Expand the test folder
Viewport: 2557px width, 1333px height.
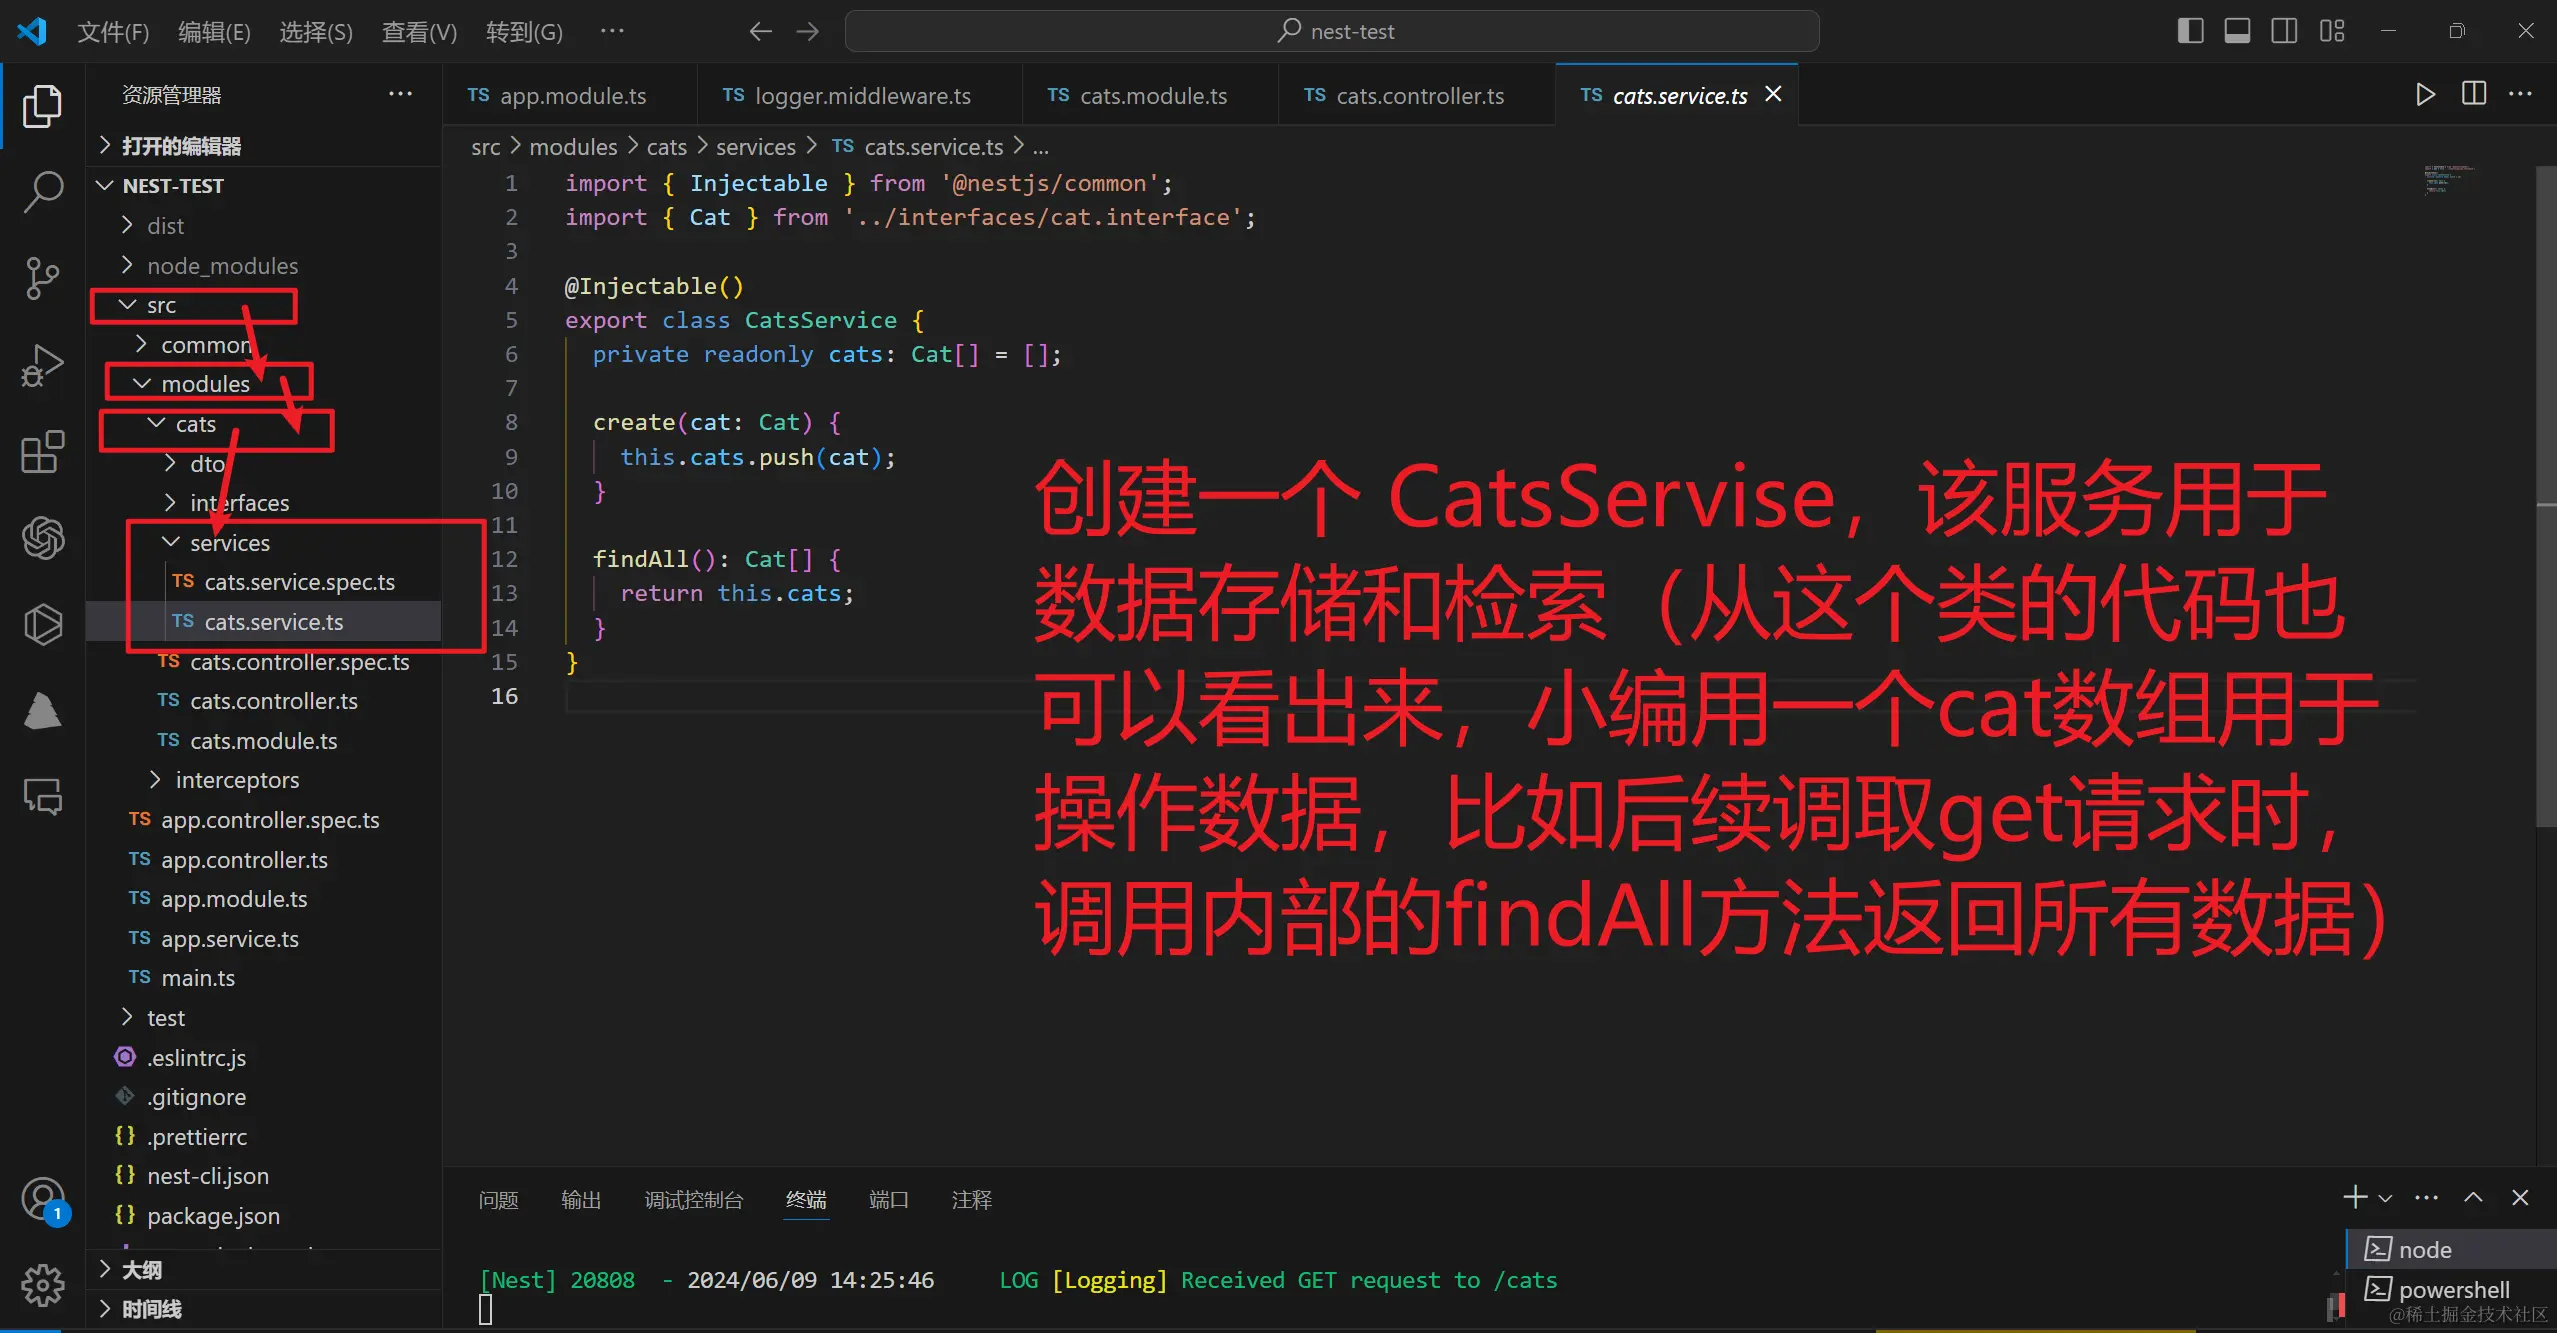[x=264, y=1017]
